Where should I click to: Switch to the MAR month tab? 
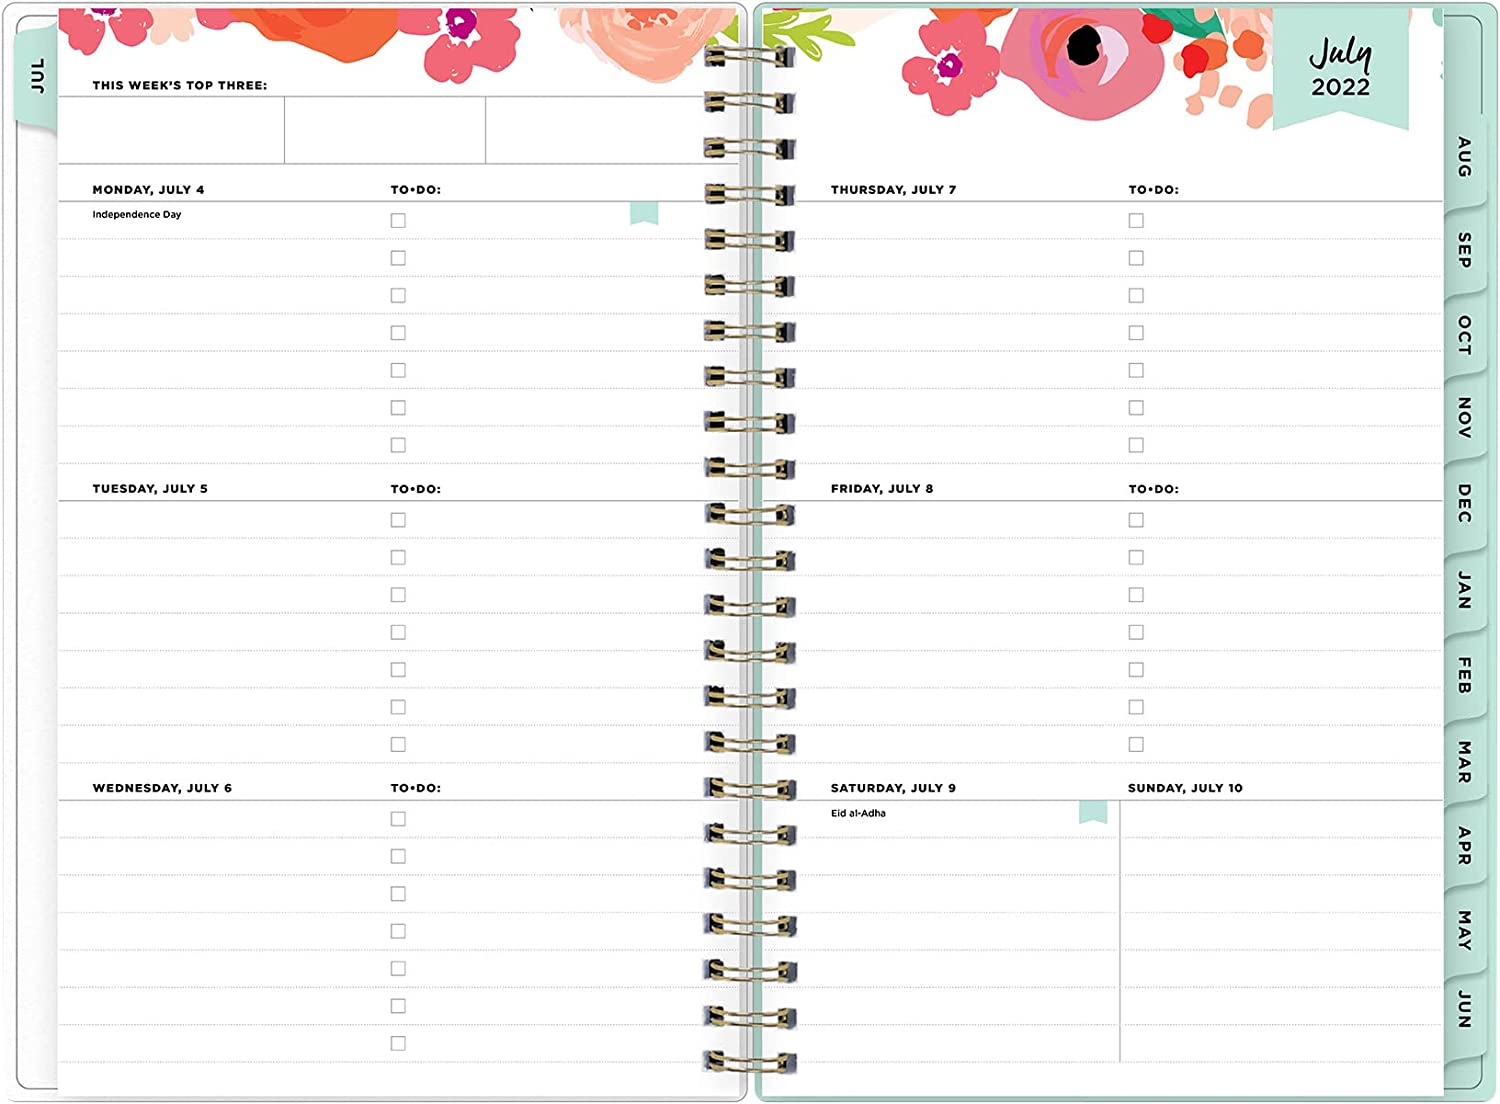click(1463, 762)
